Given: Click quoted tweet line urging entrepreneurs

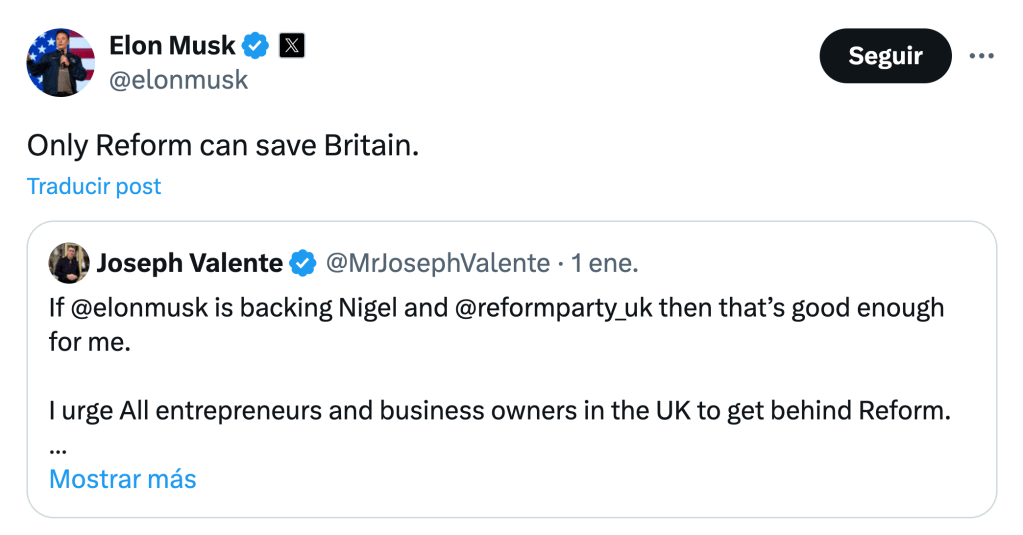Looking at the screenshot, I should coord(498,411).
